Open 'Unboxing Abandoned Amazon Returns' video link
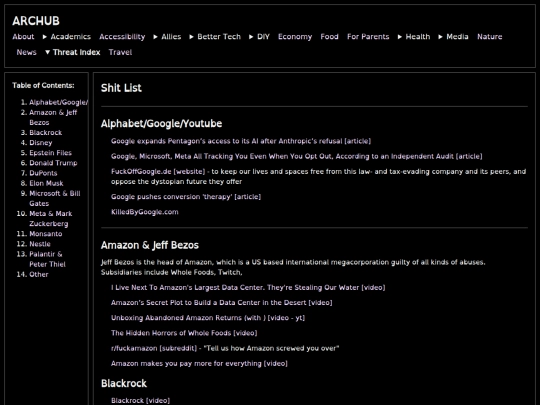Screen dimensions: 540x405 pos(208,318)
